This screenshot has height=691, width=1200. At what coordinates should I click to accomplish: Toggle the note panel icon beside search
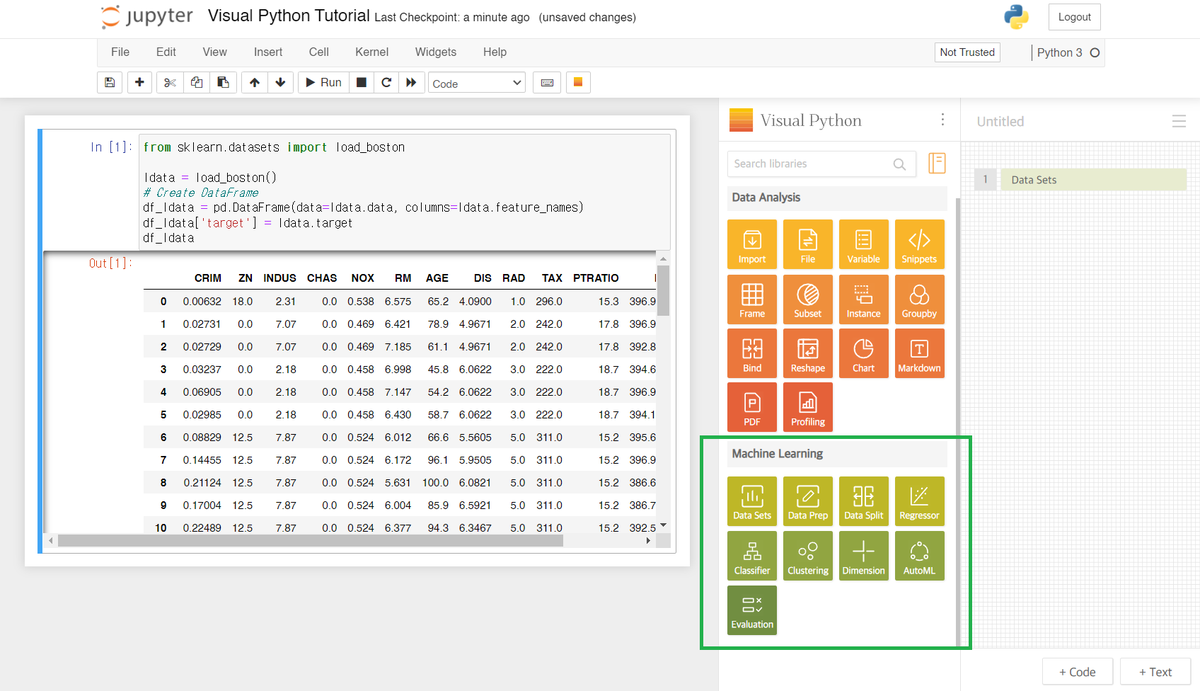pos(937,163)
